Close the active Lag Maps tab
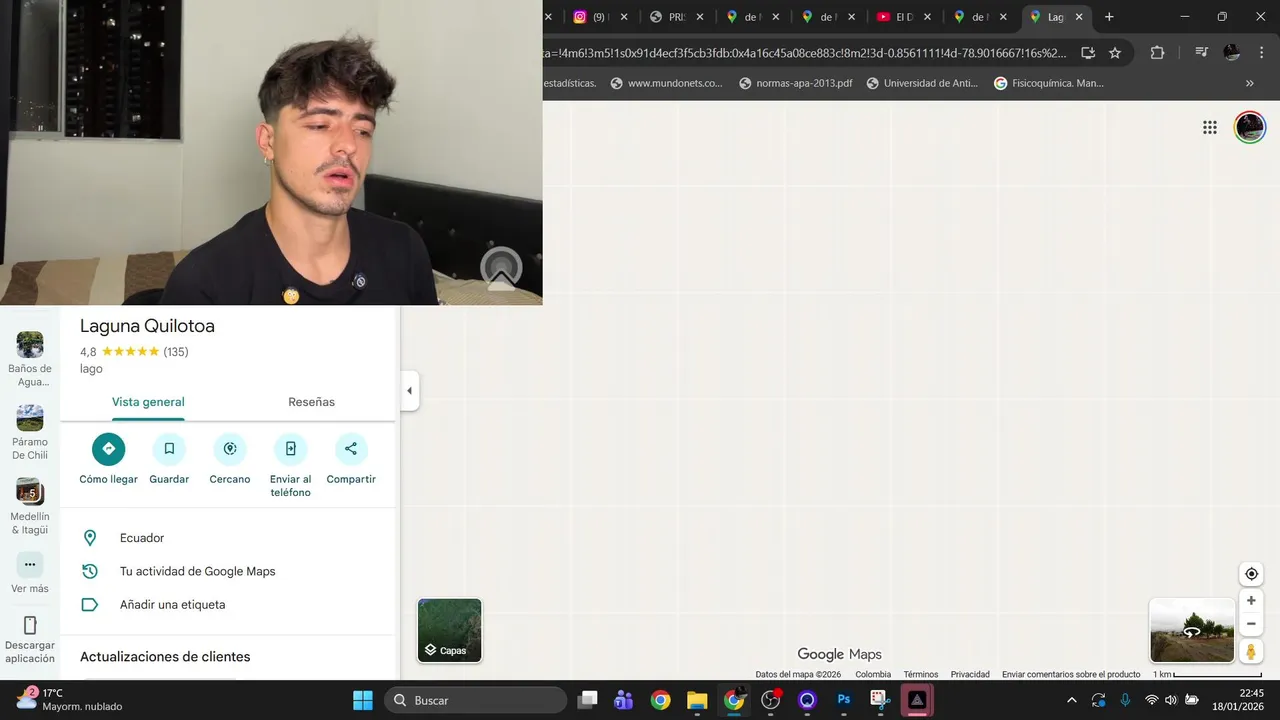This screenshot has width=1280, height=720. coord(1079,17)
